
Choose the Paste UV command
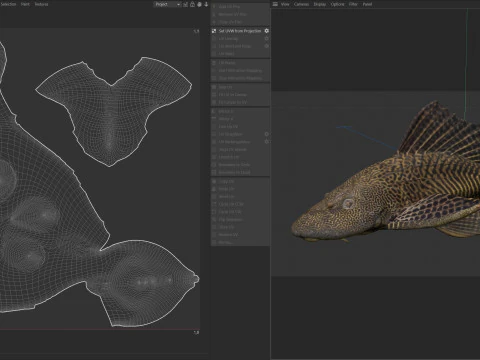click(240, 189)
